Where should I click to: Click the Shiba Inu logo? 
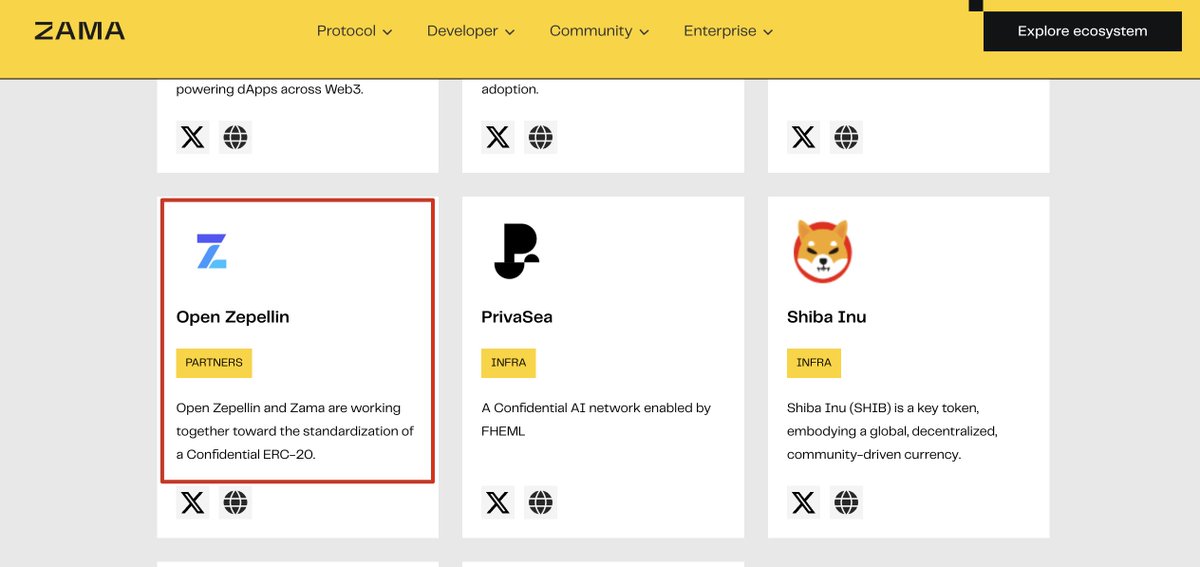click(822, 251)
